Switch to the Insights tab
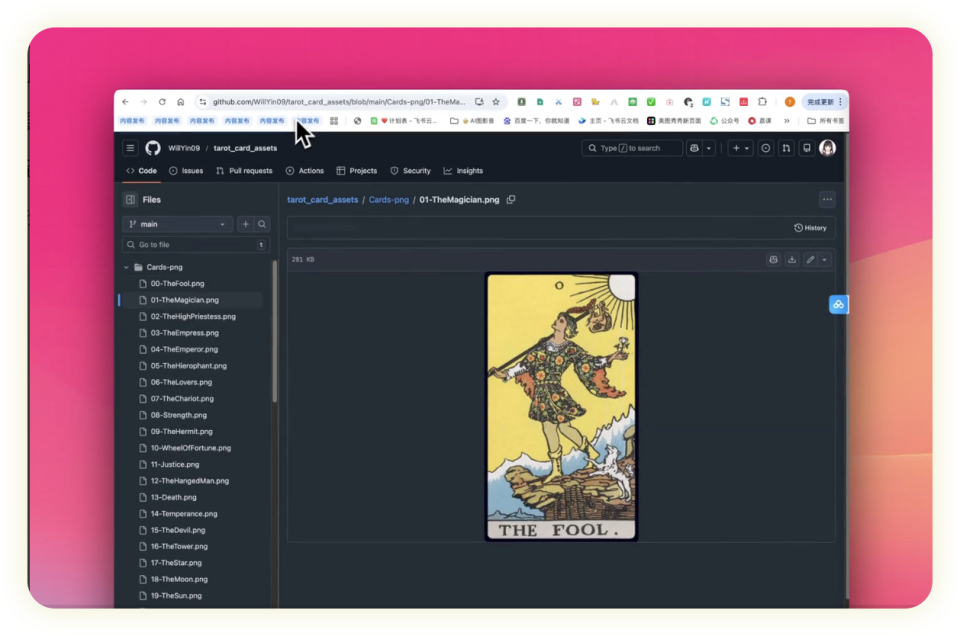This screenshot has height=636, width=960. pos(463,171)
